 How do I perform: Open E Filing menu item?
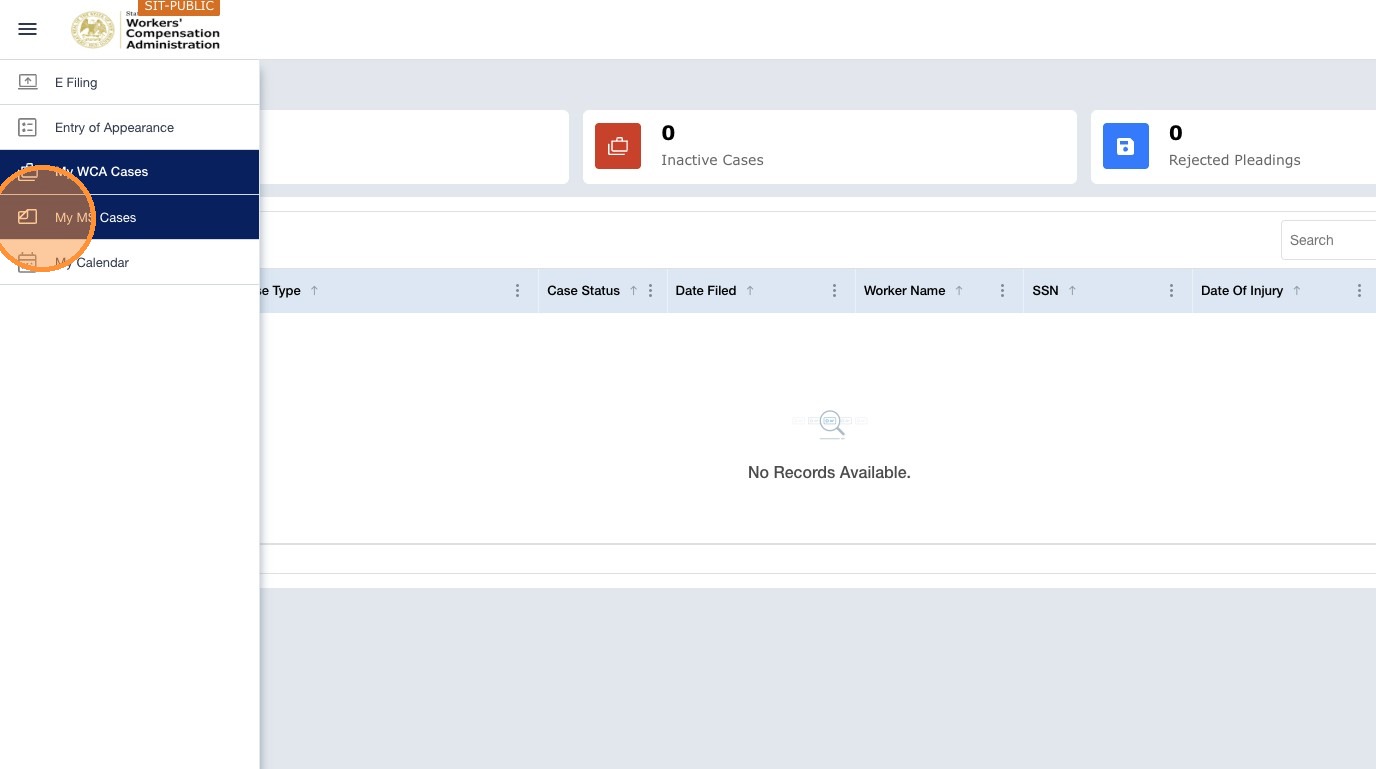(130, 82)
